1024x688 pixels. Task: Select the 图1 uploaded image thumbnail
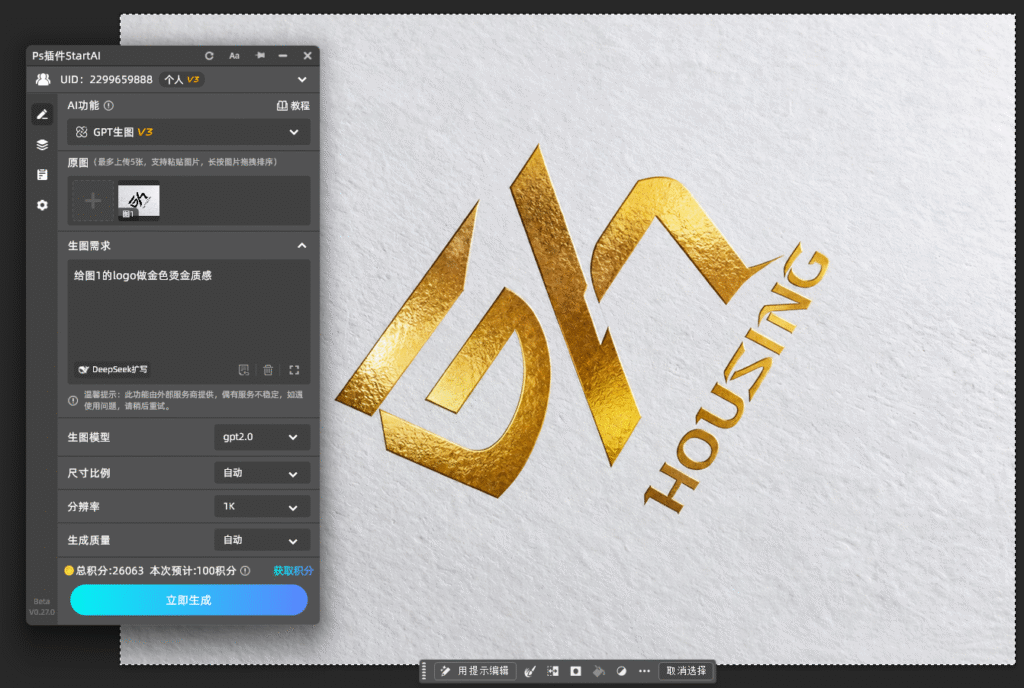coord(138,200)
